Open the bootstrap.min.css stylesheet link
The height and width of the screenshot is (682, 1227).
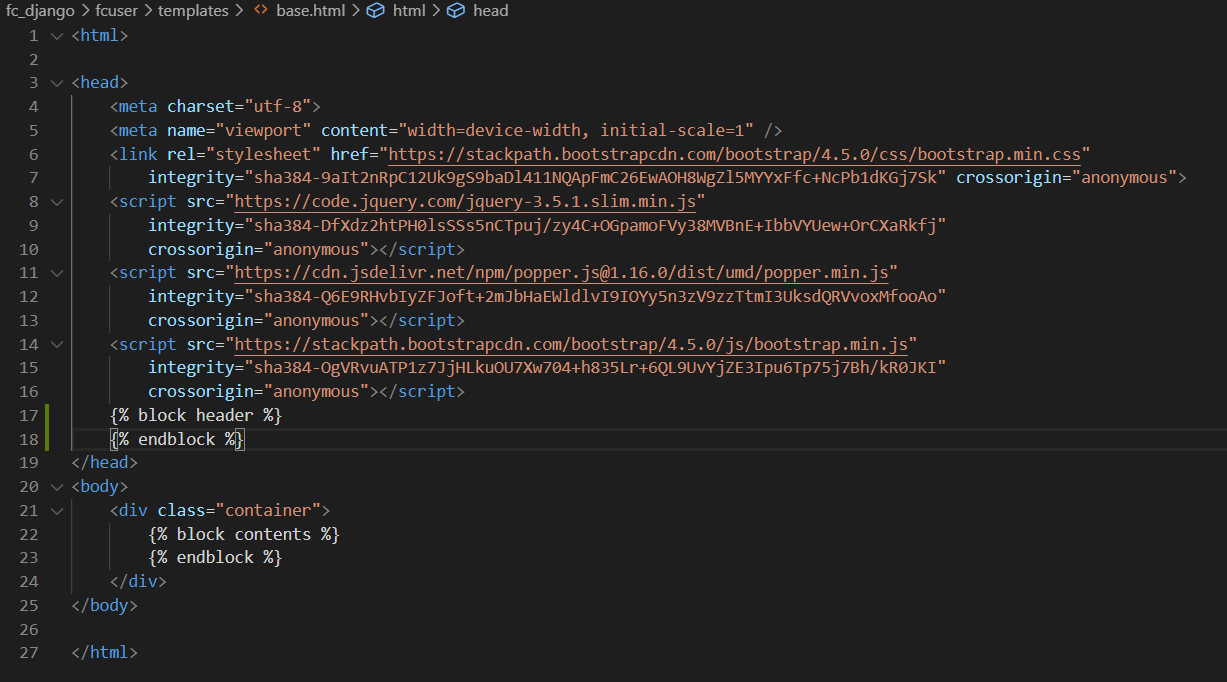[735, 154]
